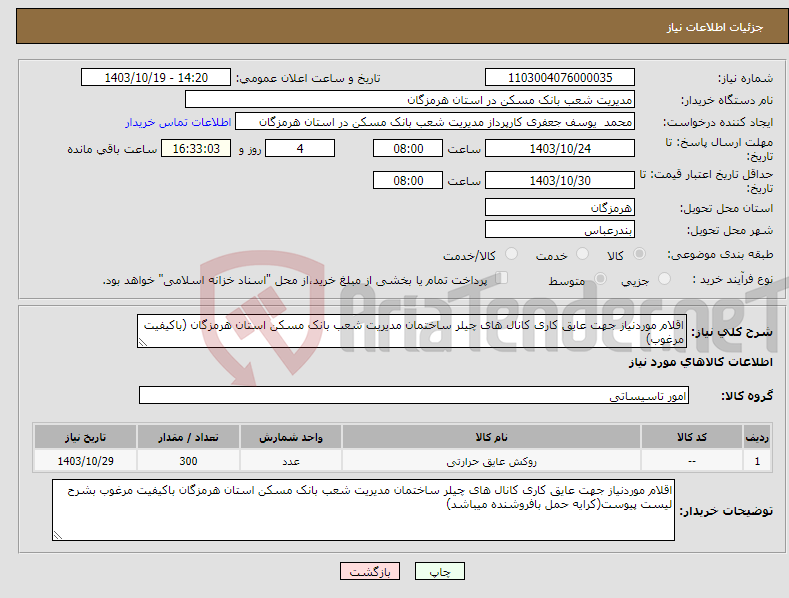Viewport: 789px width, 598px height.
Task: Click the response deadline time 08:00 field
Action: pyautogui.click(x=408, y=148)
